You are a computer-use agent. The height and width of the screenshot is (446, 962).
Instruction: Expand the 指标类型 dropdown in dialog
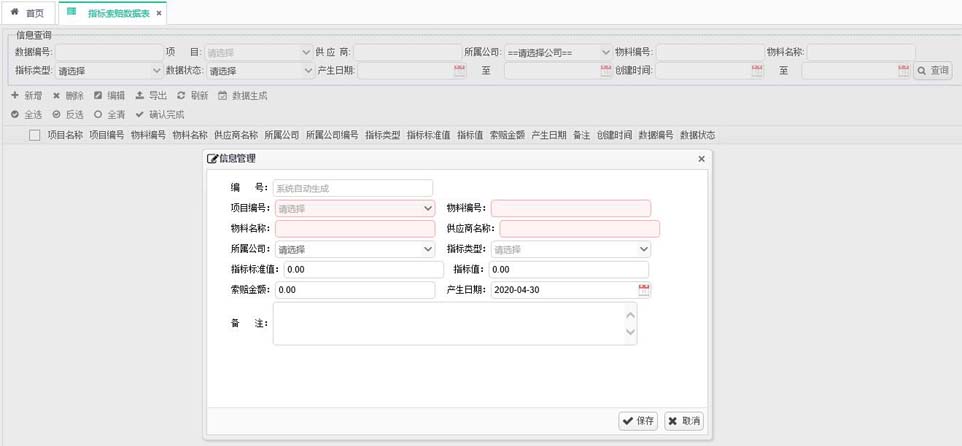[x=643, y=249]
